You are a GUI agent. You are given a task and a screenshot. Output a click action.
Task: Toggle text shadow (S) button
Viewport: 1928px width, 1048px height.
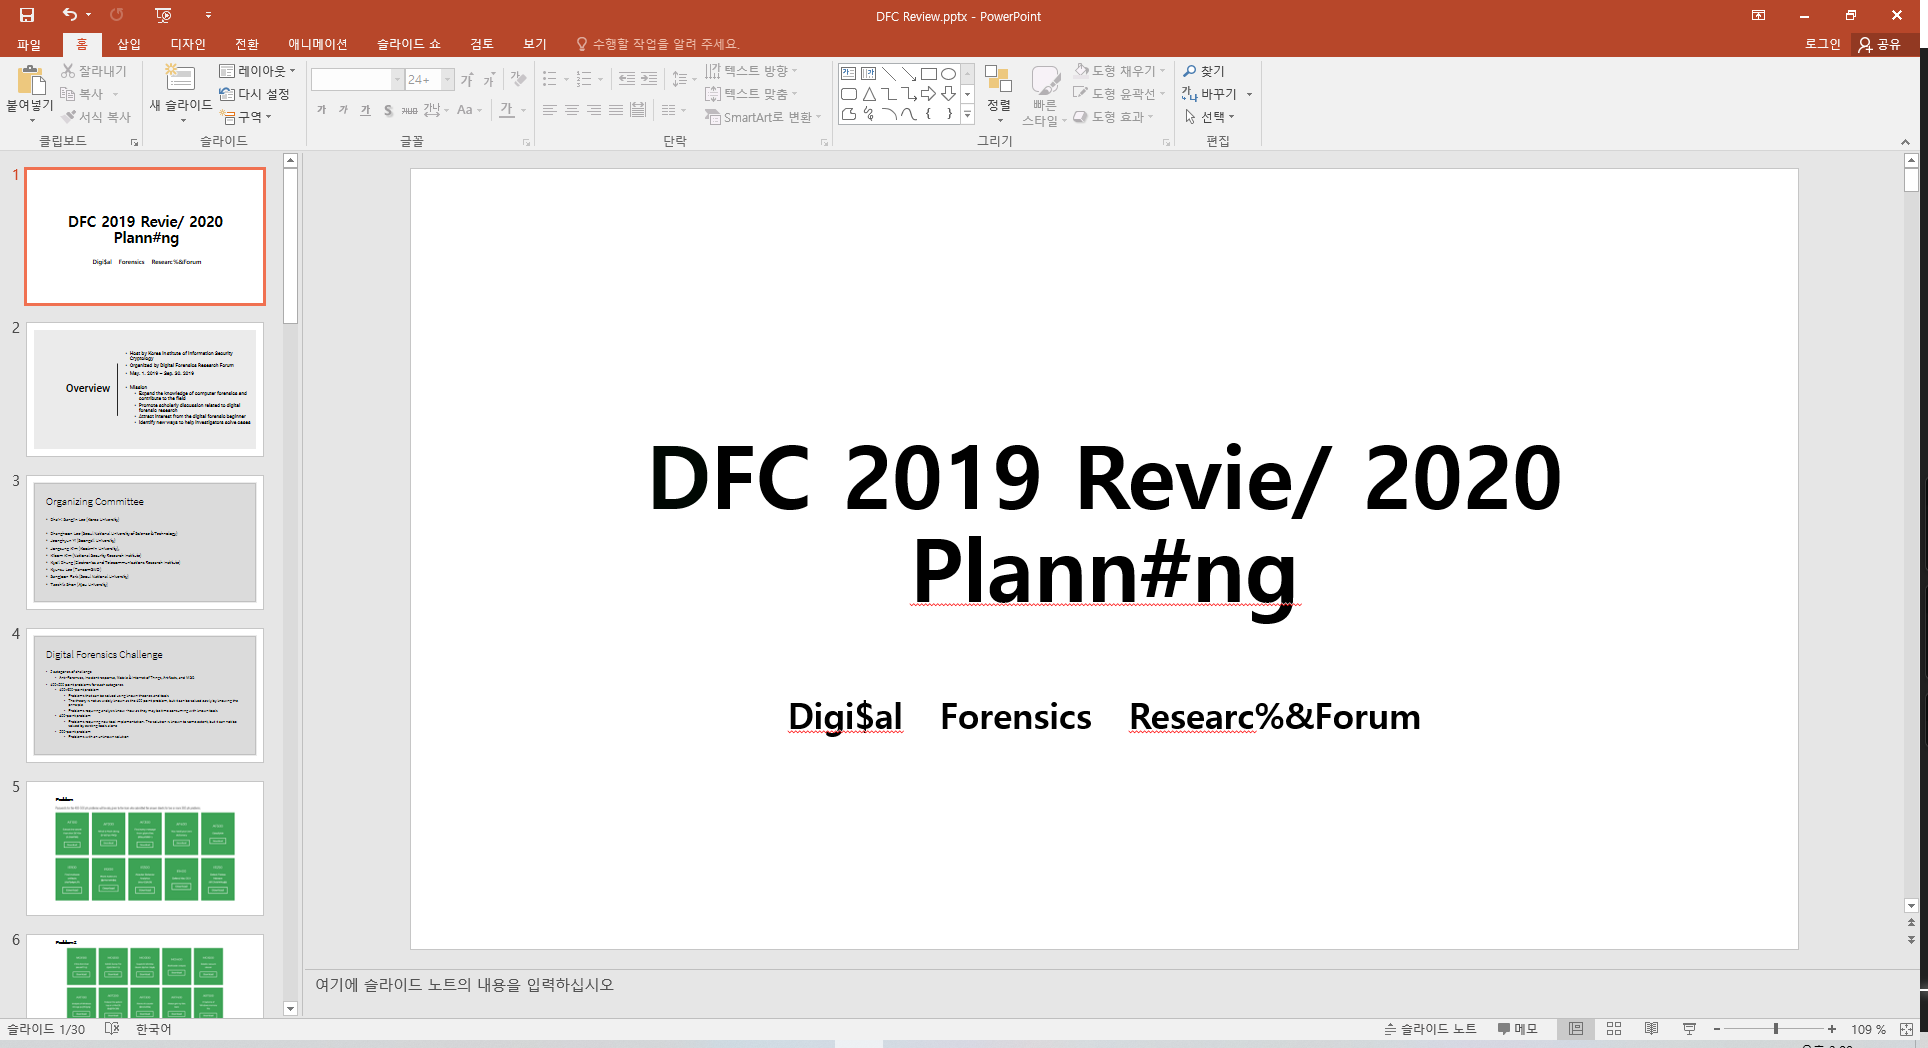[x=388, y=110]
